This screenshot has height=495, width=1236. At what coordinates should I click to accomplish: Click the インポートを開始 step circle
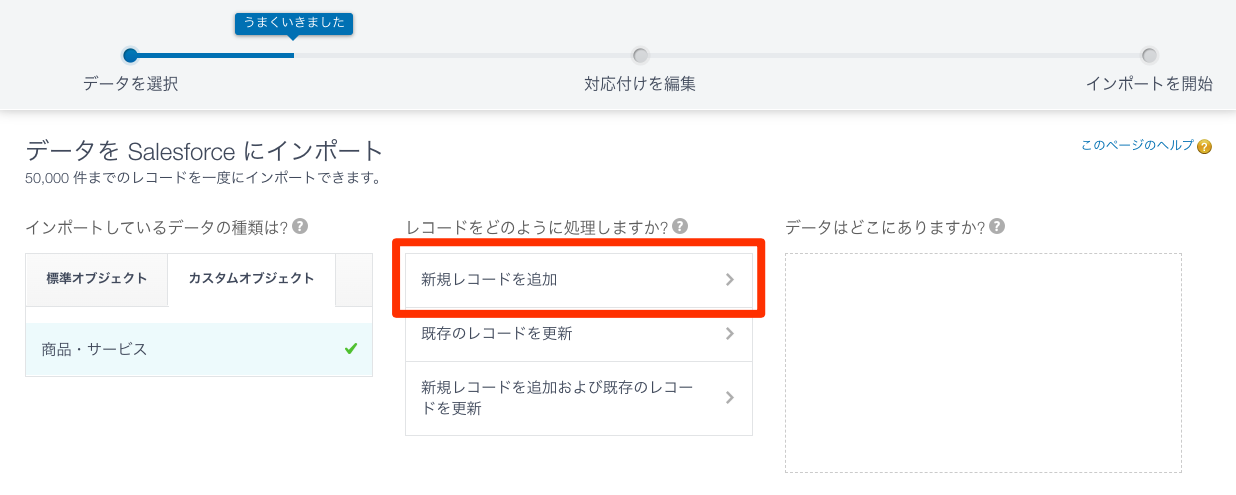click(1149, 55)
